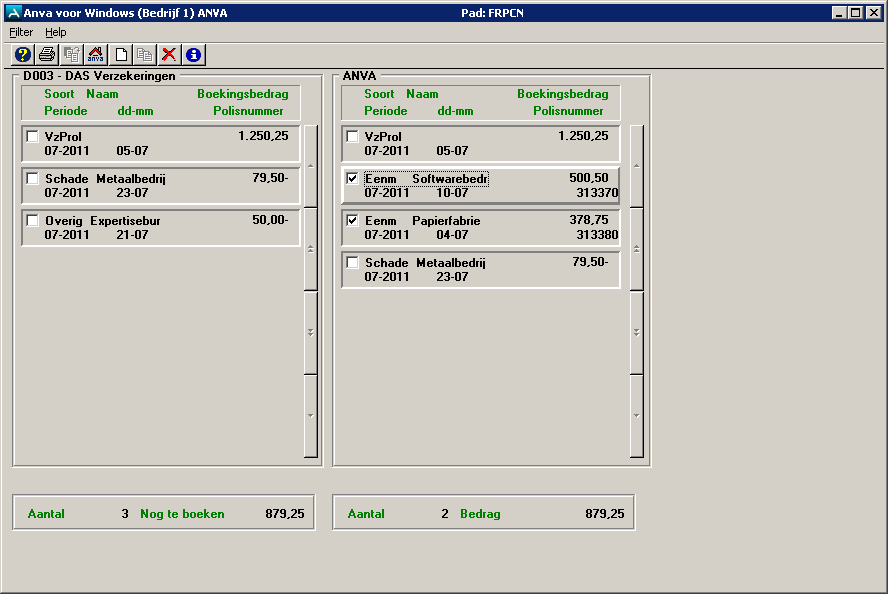Uncheck the Eenm Papierfabrie entry checkbox
888x594 pixels.
(x=352, y=221)
